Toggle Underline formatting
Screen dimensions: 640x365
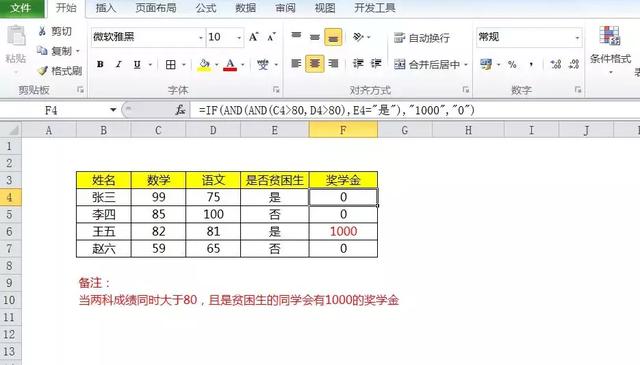pyautogui.click(x=137, y=64)
